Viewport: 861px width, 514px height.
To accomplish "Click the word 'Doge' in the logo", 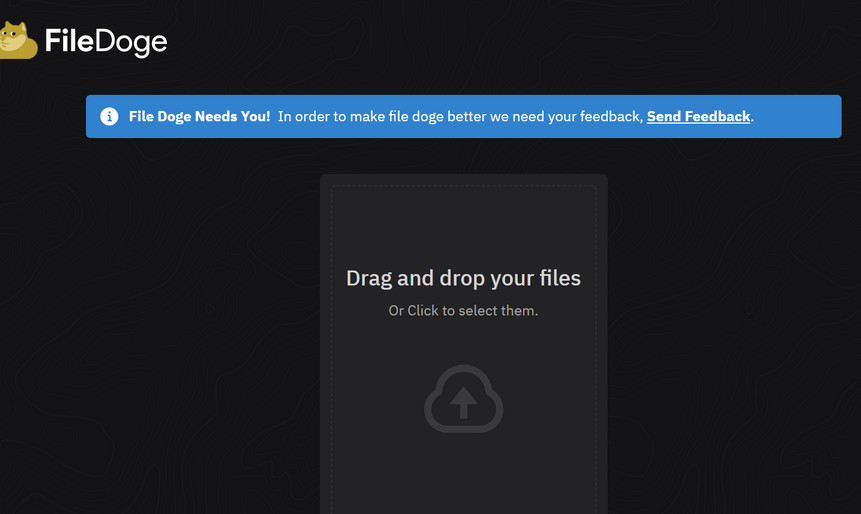I will pyautogui.click(x=130, y=42).
